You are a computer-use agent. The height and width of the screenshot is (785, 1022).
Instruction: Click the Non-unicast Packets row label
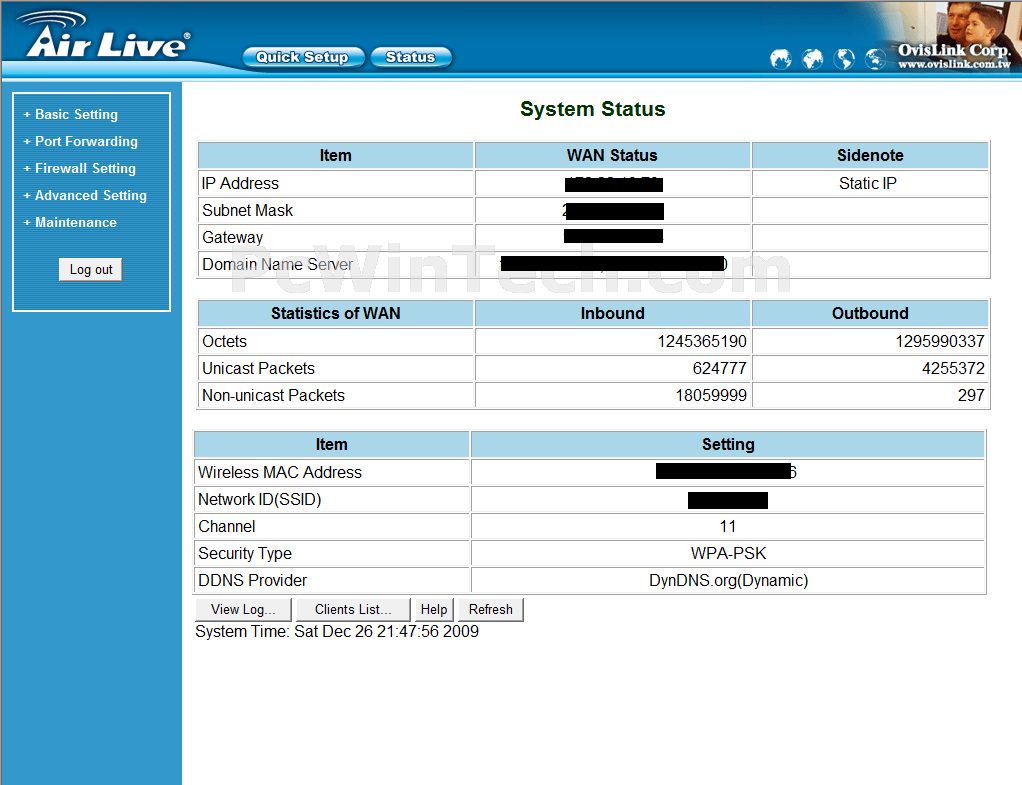pyautogui.click(x=274, y=395)
